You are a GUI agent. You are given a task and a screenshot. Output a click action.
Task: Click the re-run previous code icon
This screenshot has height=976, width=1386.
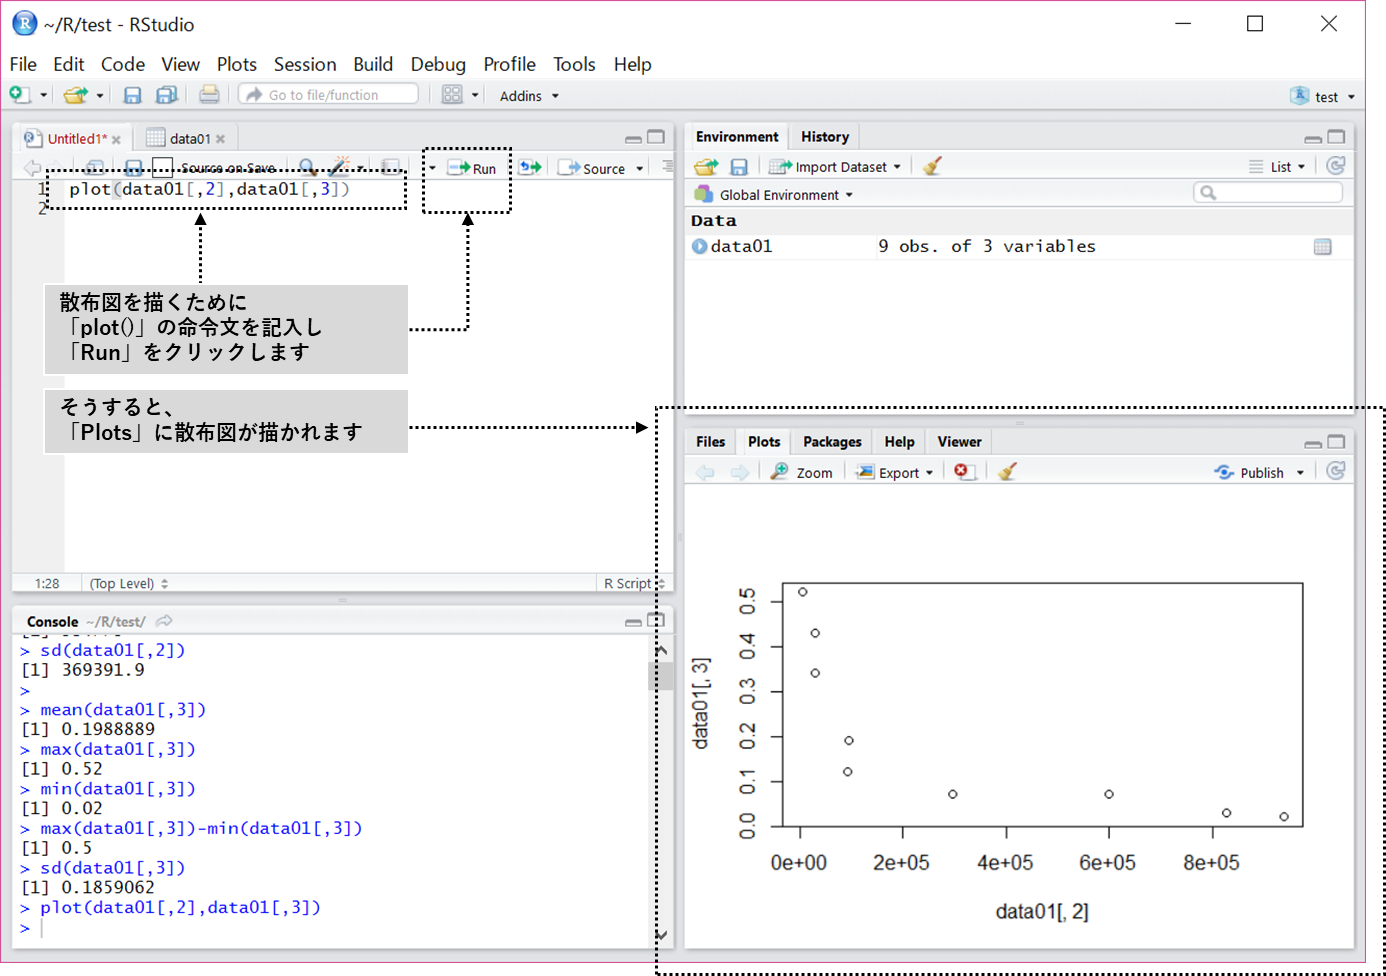530,168
